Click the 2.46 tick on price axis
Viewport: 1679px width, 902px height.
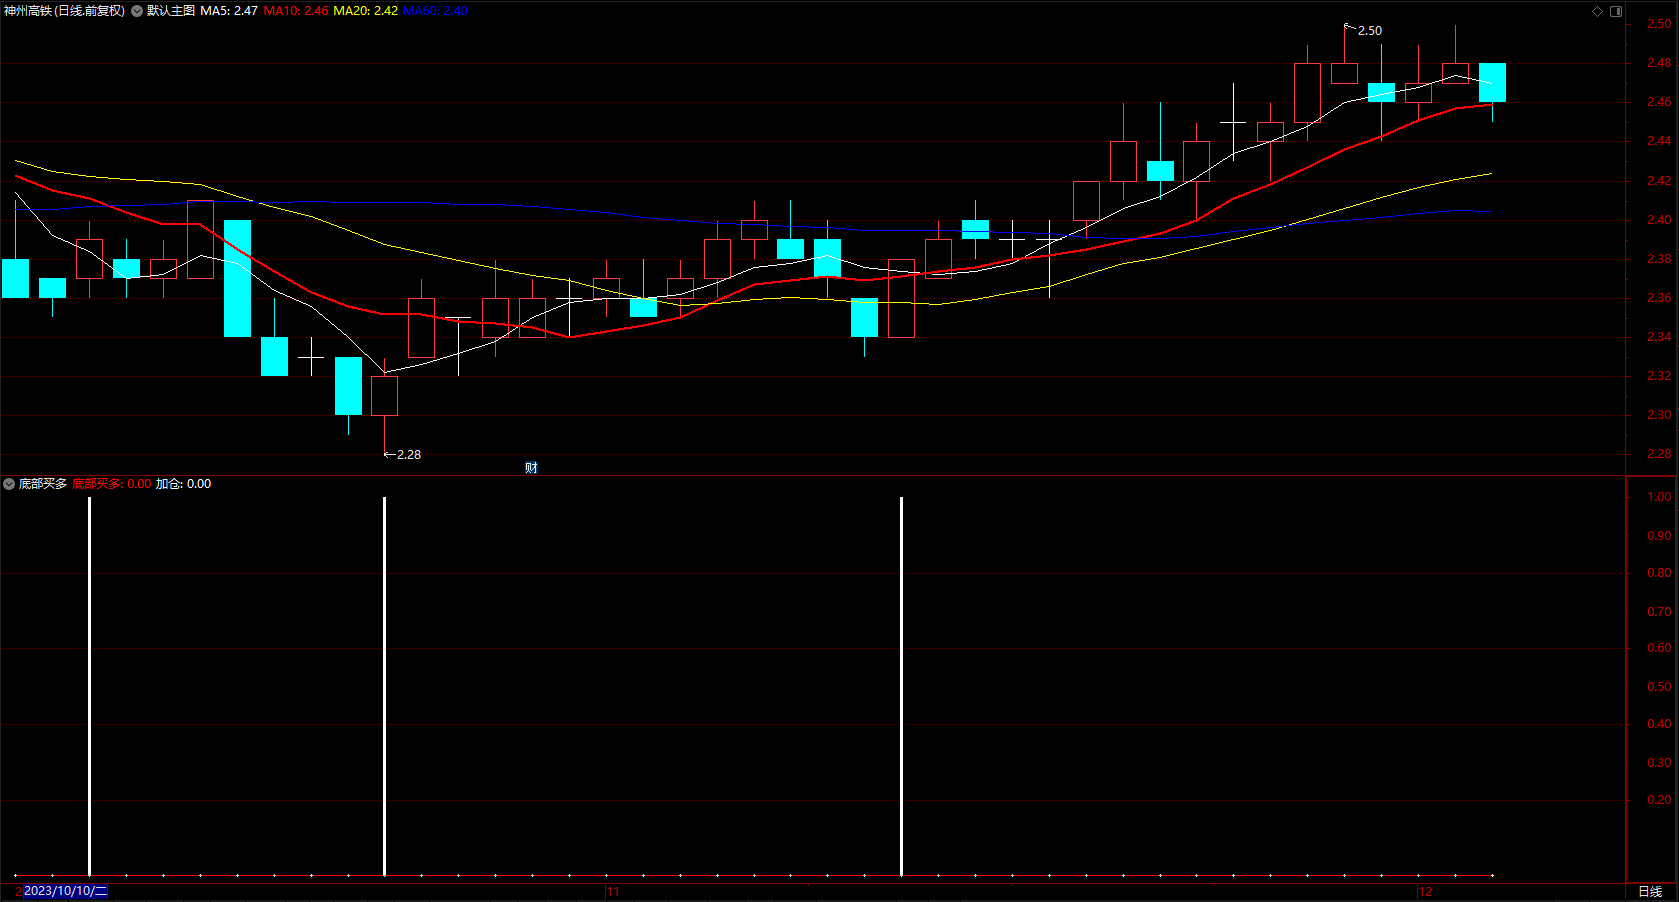point(1659,102)
